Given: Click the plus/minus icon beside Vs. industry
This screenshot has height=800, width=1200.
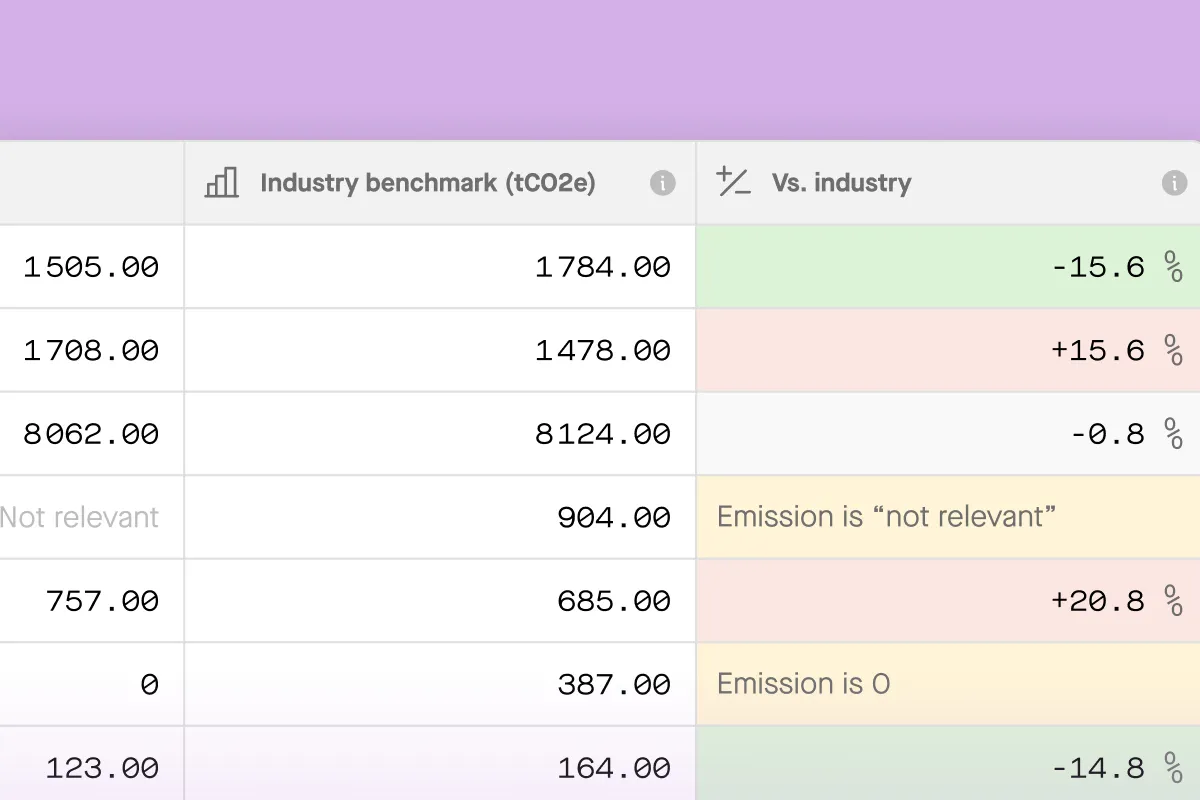Looking at the screenshot, I should coord(733,183).
